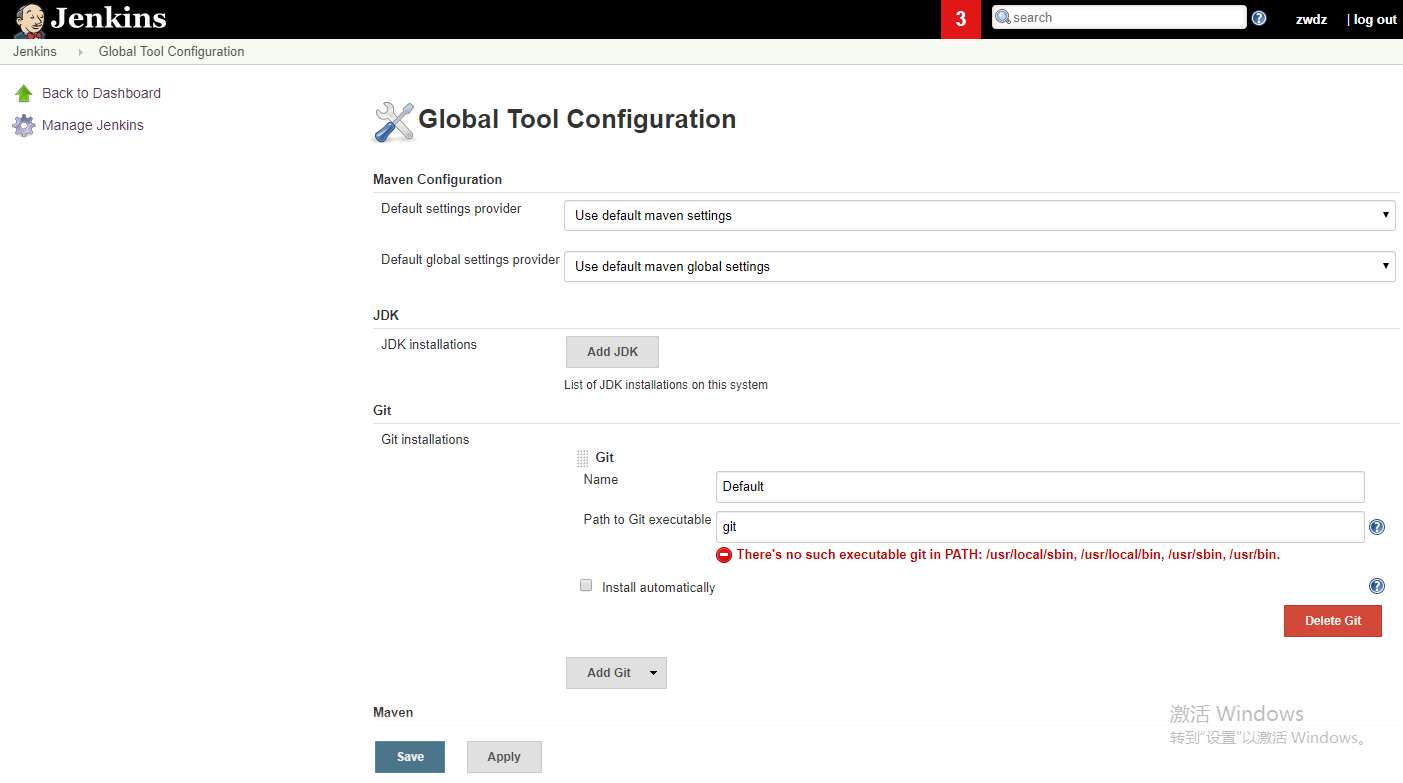Click the Git installation drag handle
Image resolution: width=1403 pixels, height=783 pixels.
click(583, 458)
